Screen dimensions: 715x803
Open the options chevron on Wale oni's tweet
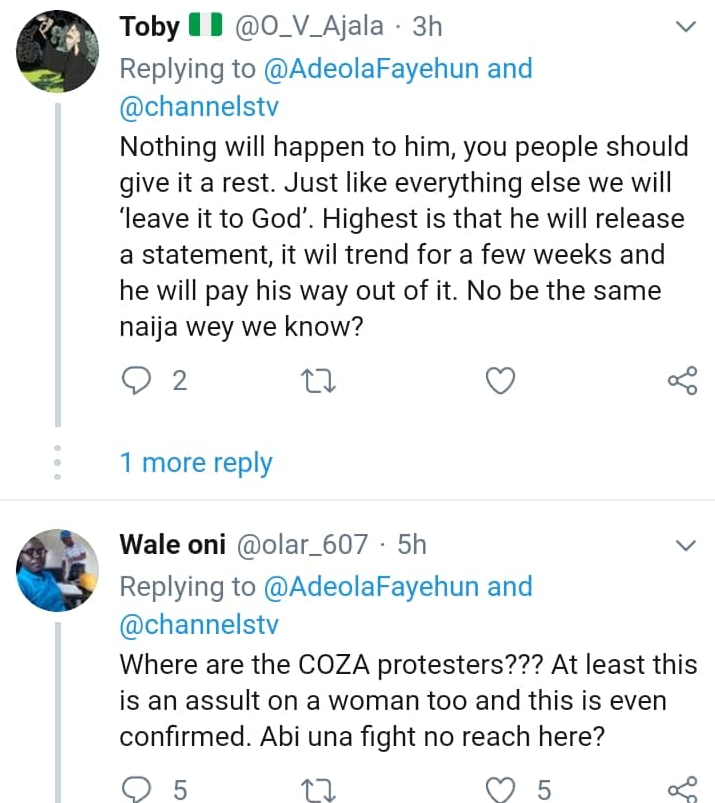(x=686, y=546)
